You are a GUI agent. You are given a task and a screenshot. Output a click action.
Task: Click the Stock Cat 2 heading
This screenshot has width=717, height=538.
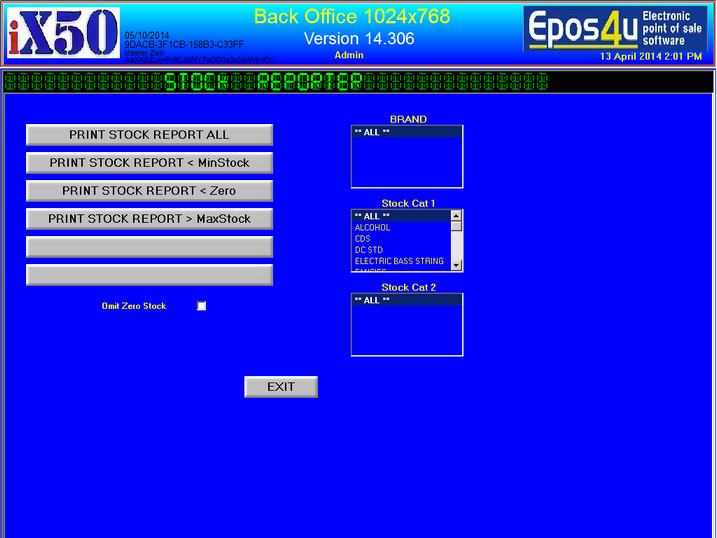pos(408,288)
